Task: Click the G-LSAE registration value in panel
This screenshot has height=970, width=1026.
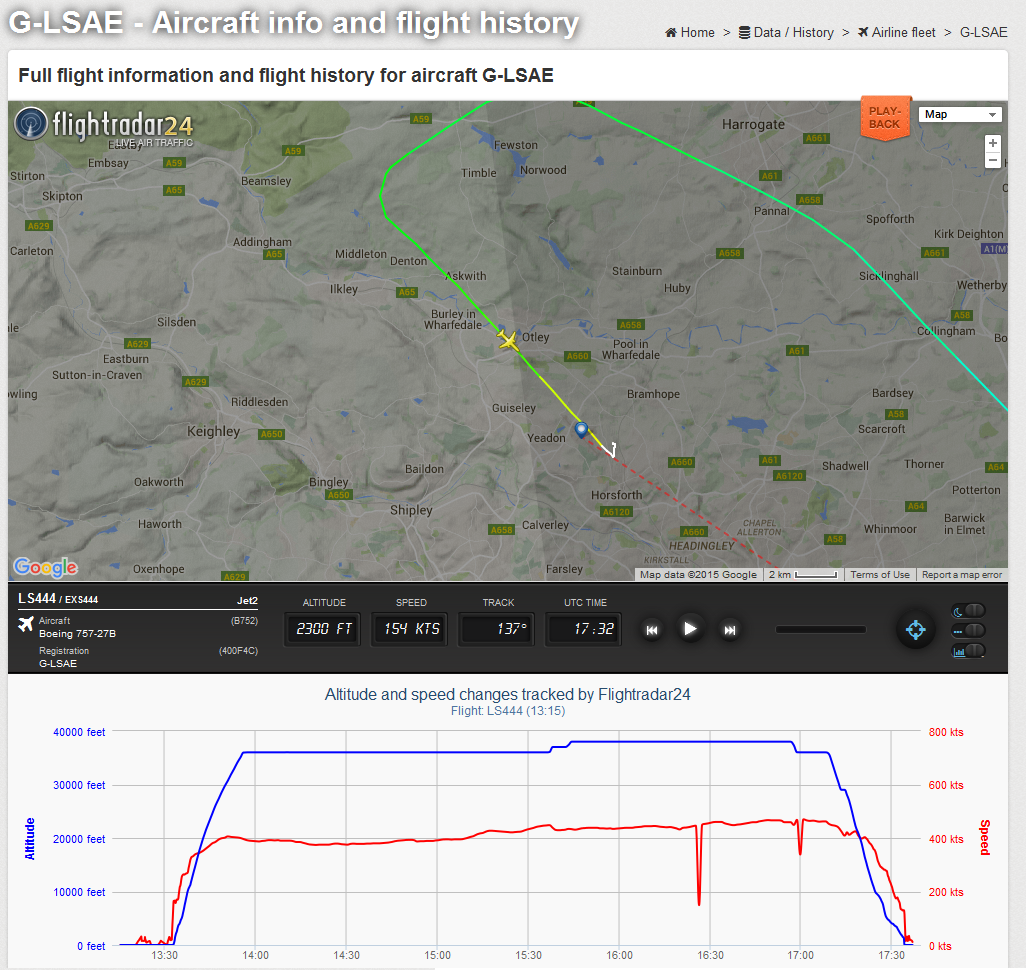Action: 58,663
